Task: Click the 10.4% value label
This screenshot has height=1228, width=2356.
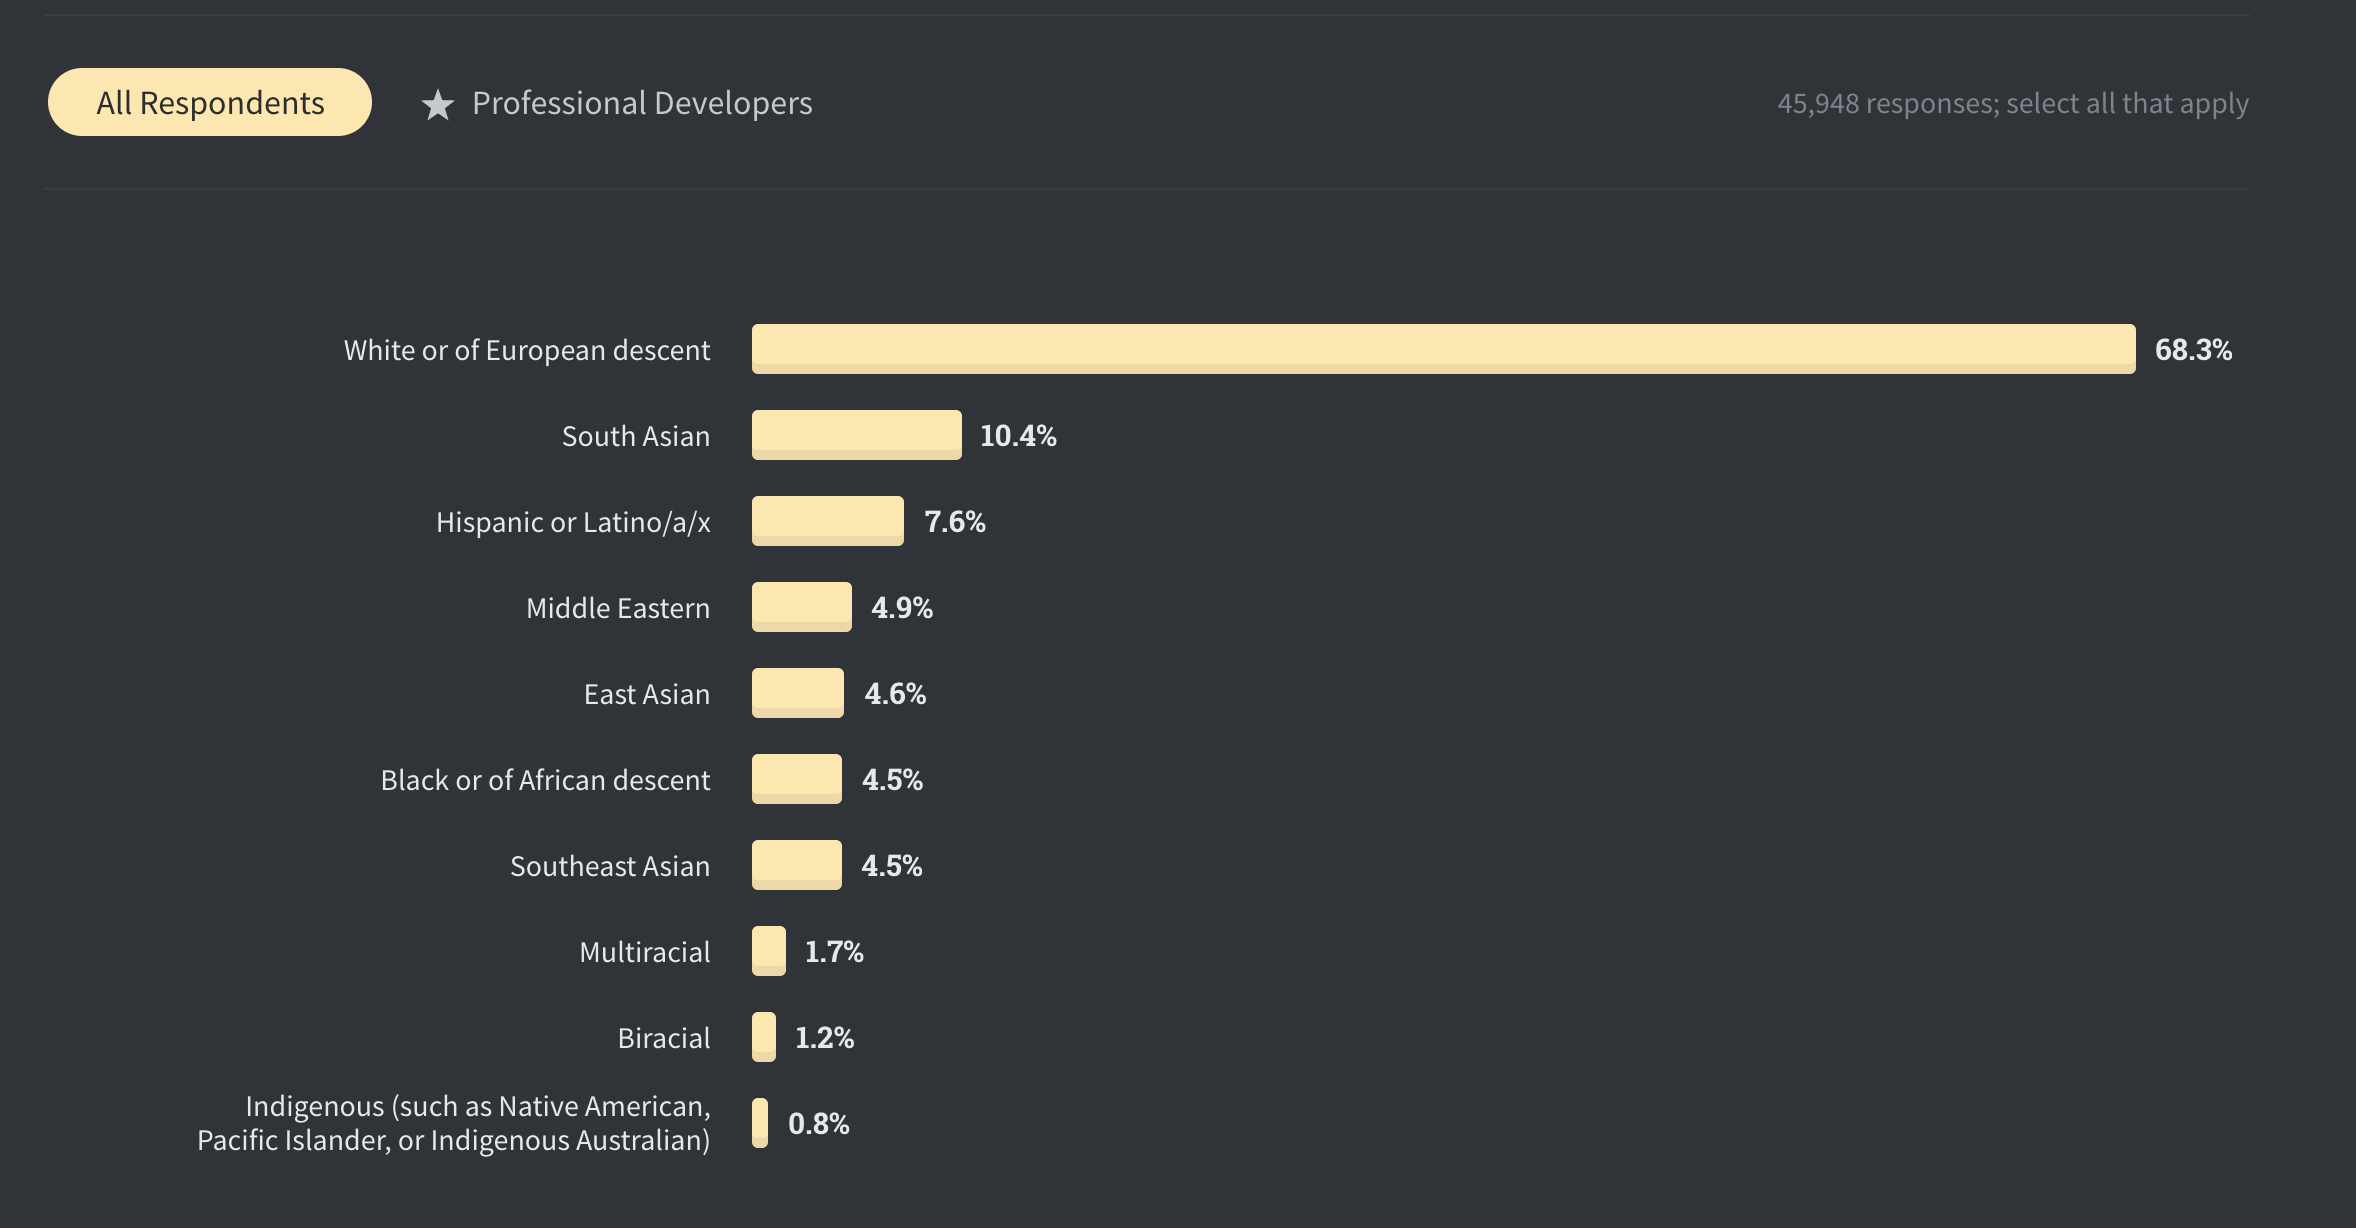Action: pyautogui.click(x=1017, y=436)
